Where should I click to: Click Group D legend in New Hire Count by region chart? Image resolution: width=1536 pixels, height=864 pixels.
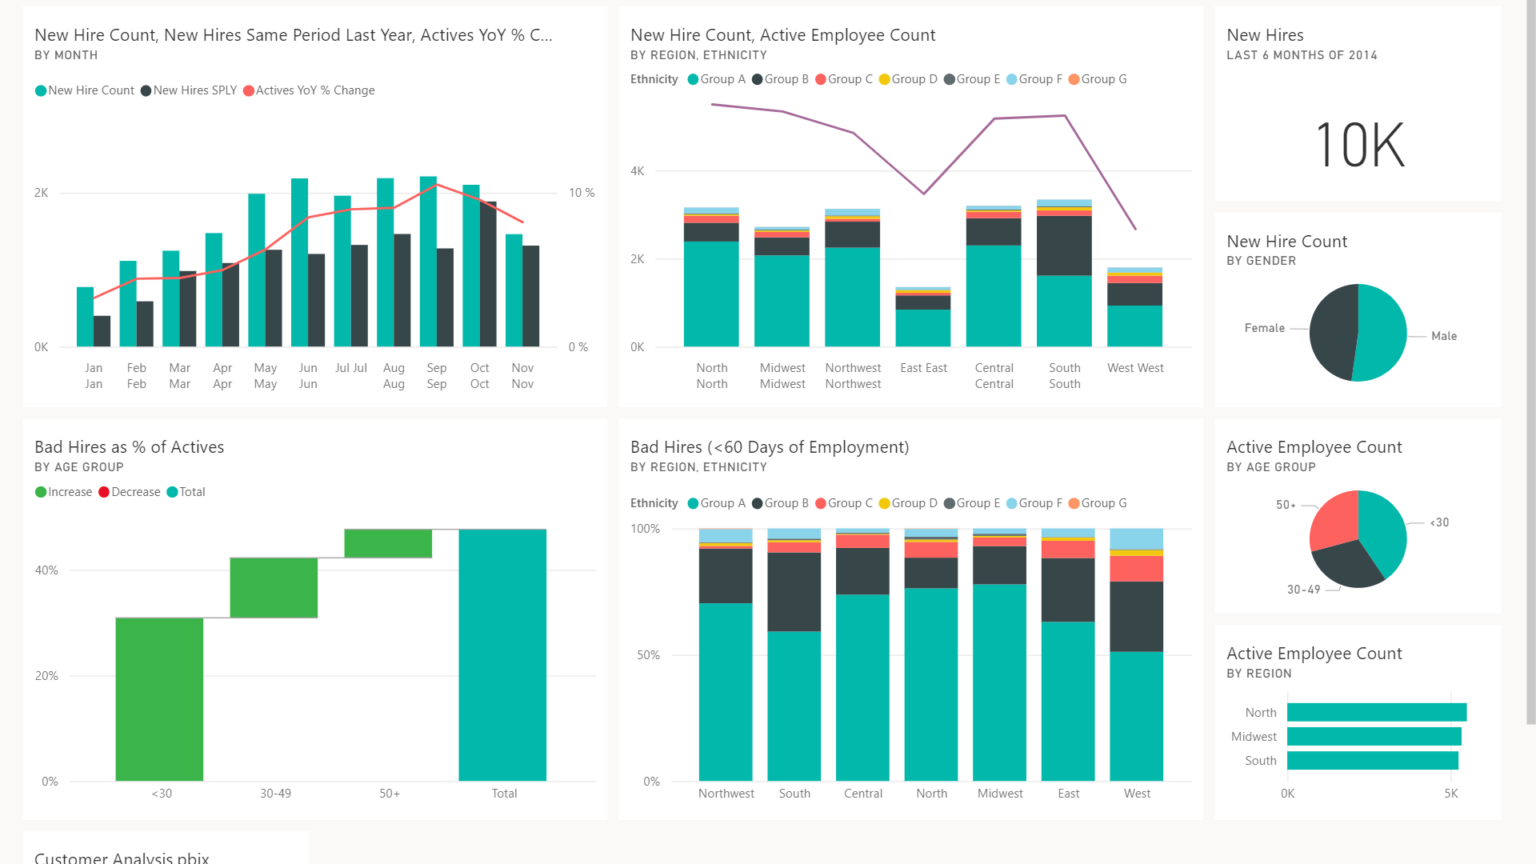click(908, 80)
